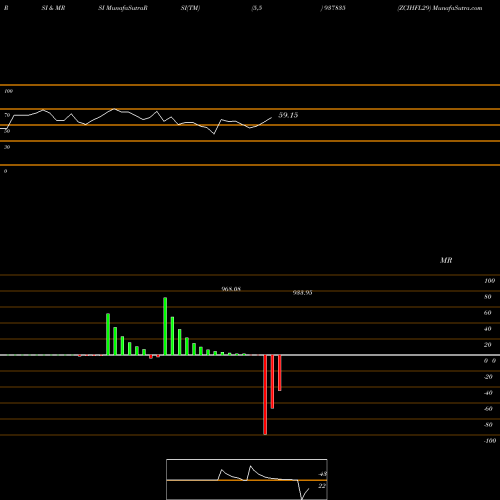Click the "30" RSI axis label
Image resolution: width=500 pixels, height=500 pixels.
tap(7, 147)
